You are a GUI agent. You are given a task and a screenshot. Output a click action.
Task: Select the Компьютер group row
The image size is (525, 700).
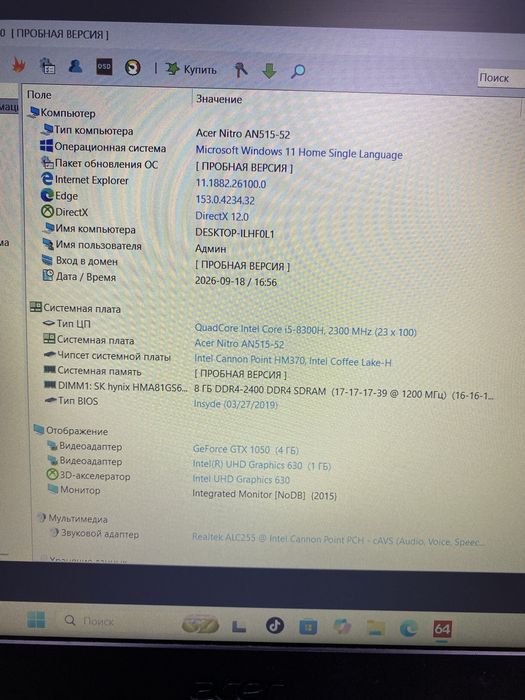pos(62,113)
